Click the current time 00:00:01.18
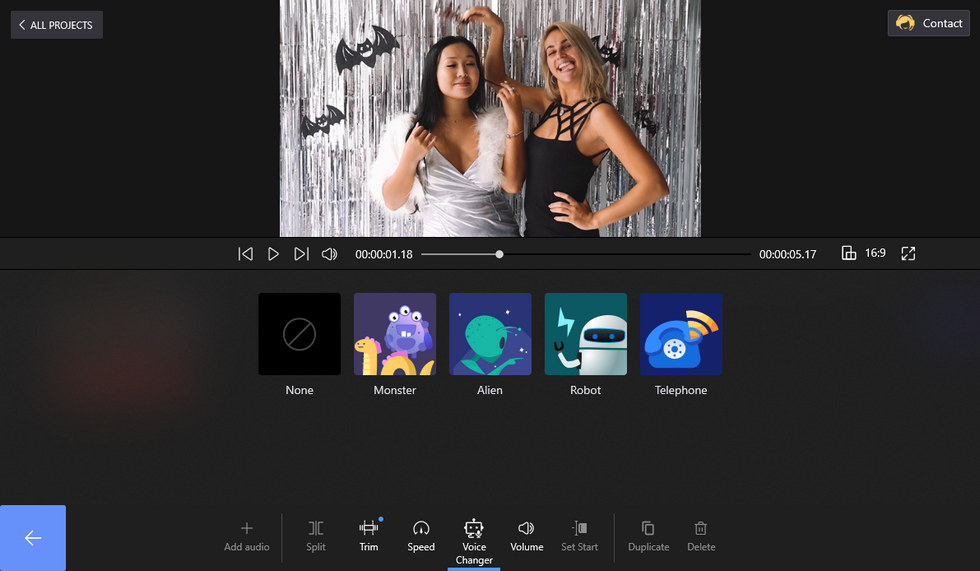Viewport: 980px width, 571px height. coord(384,254)
